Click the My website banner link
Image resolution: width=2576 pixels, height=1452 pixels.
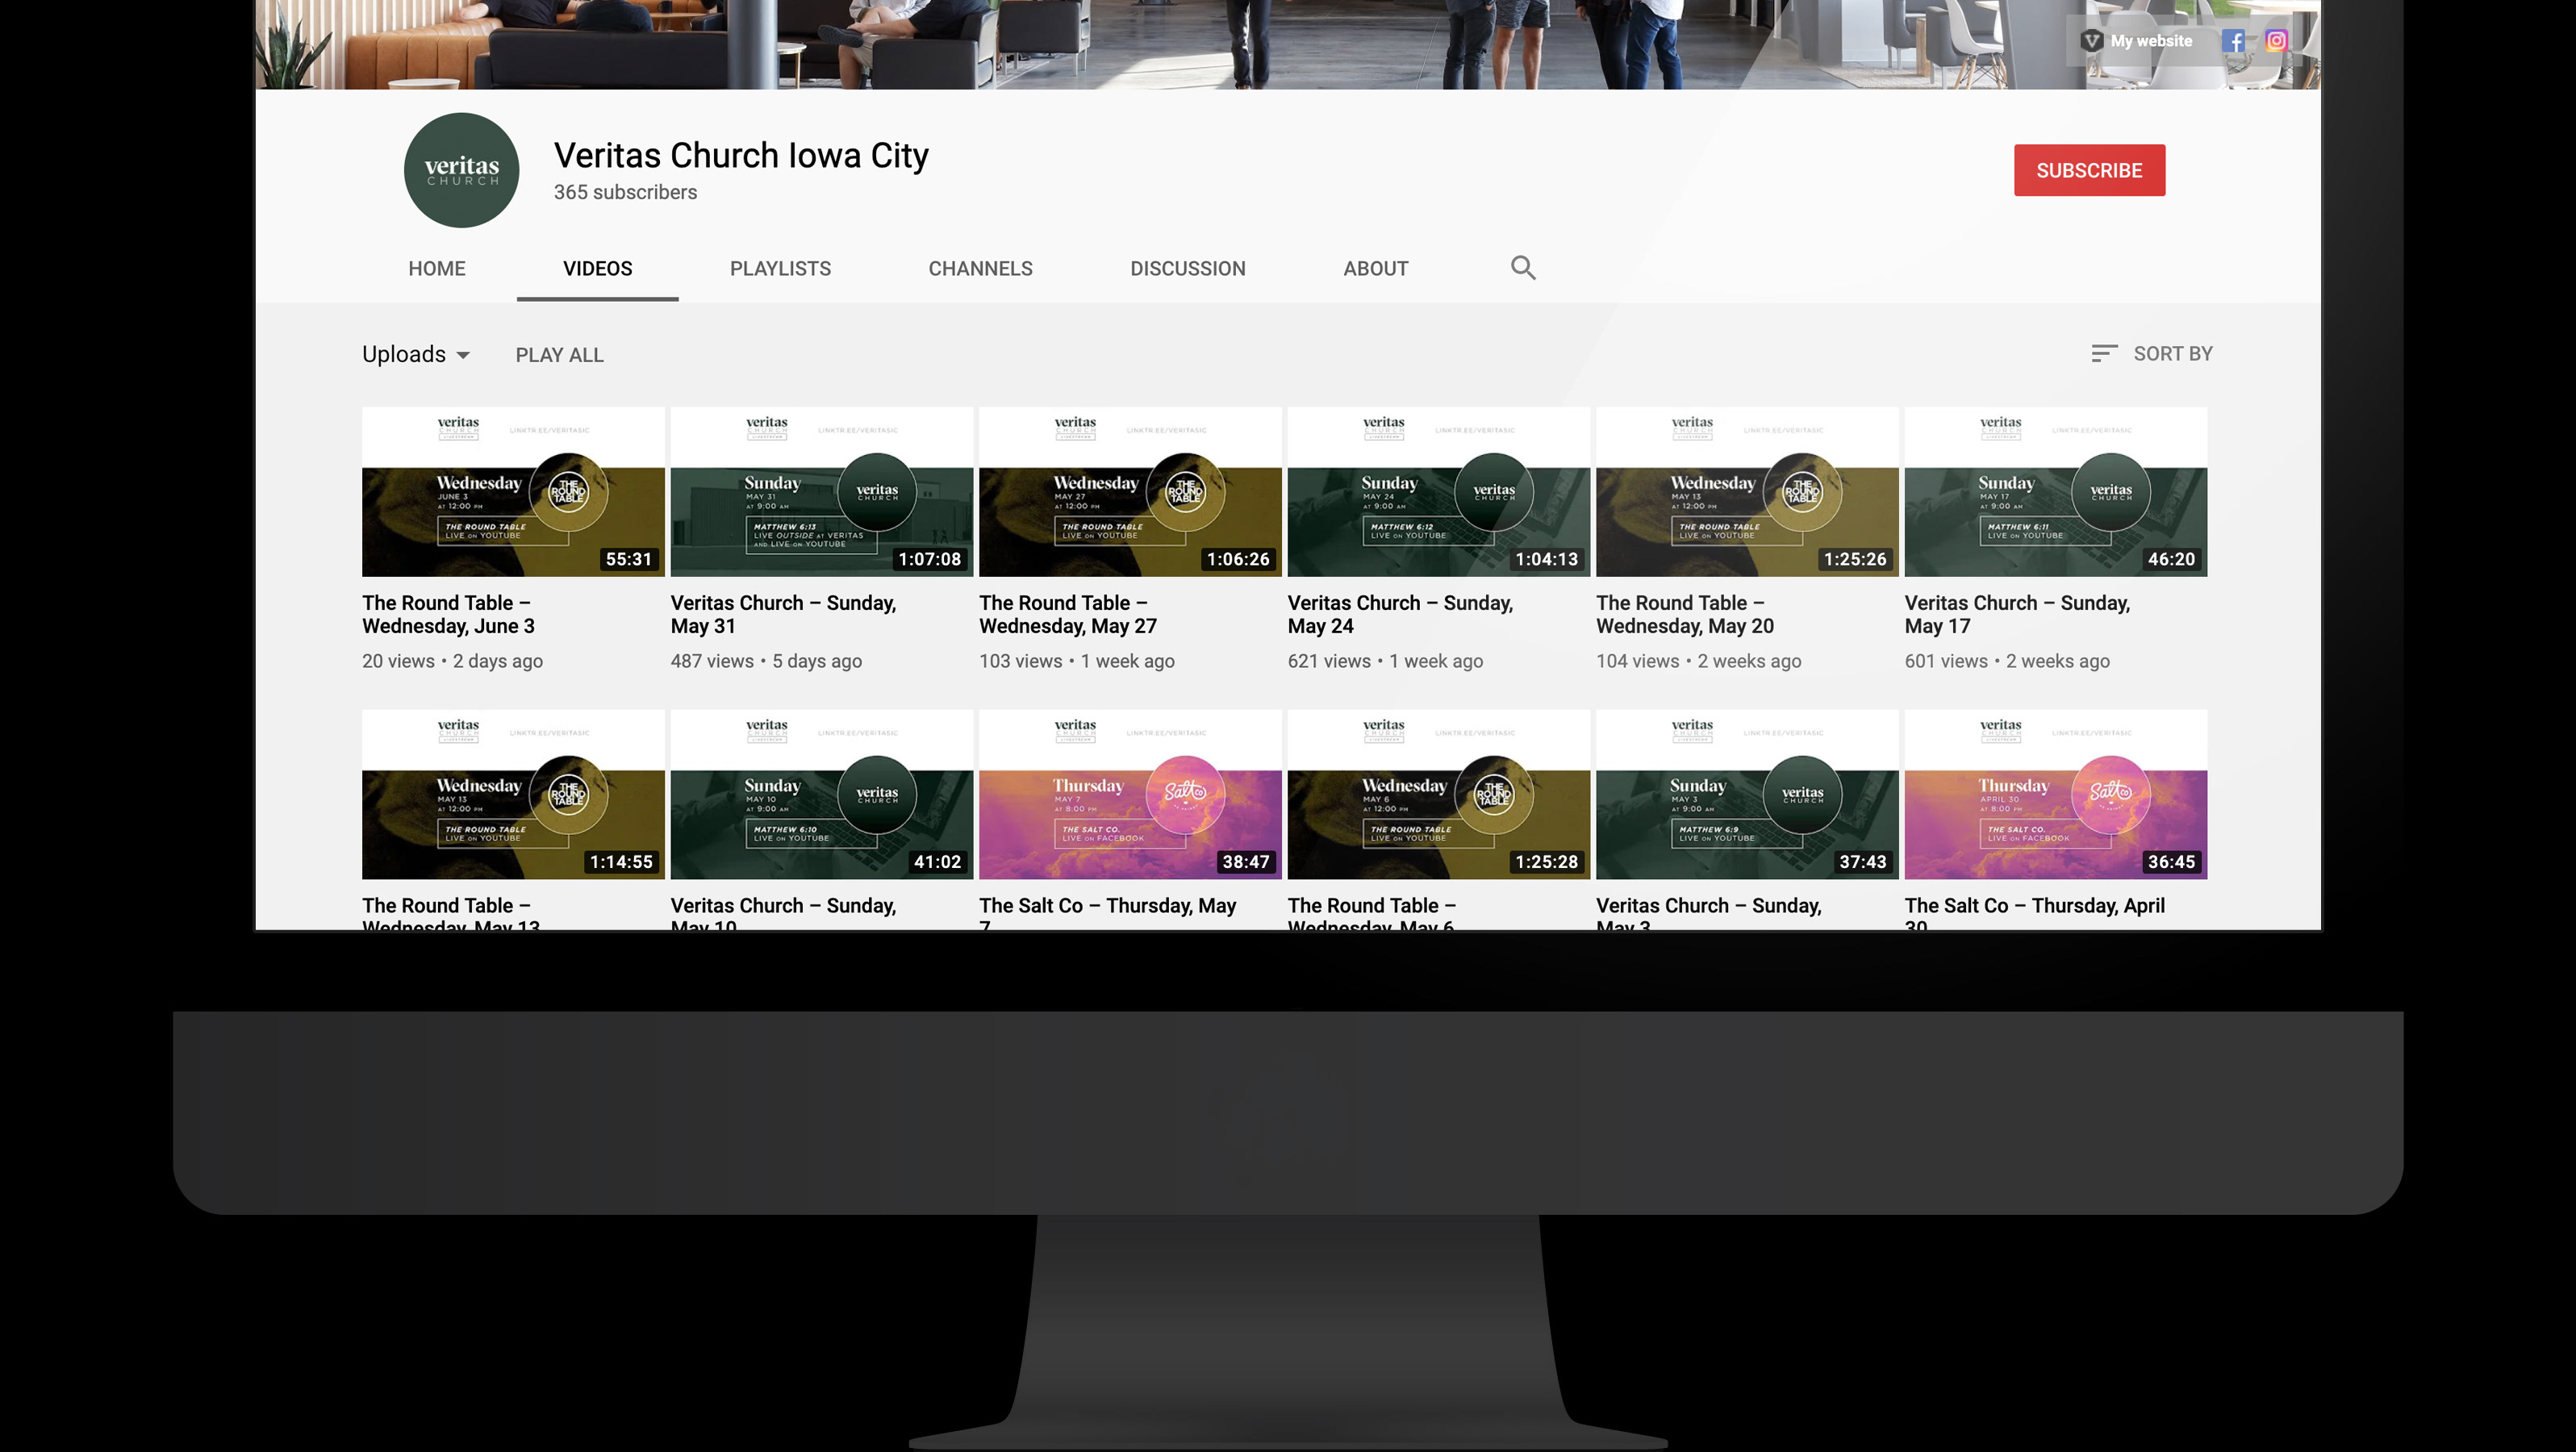tap(2136, 41)
